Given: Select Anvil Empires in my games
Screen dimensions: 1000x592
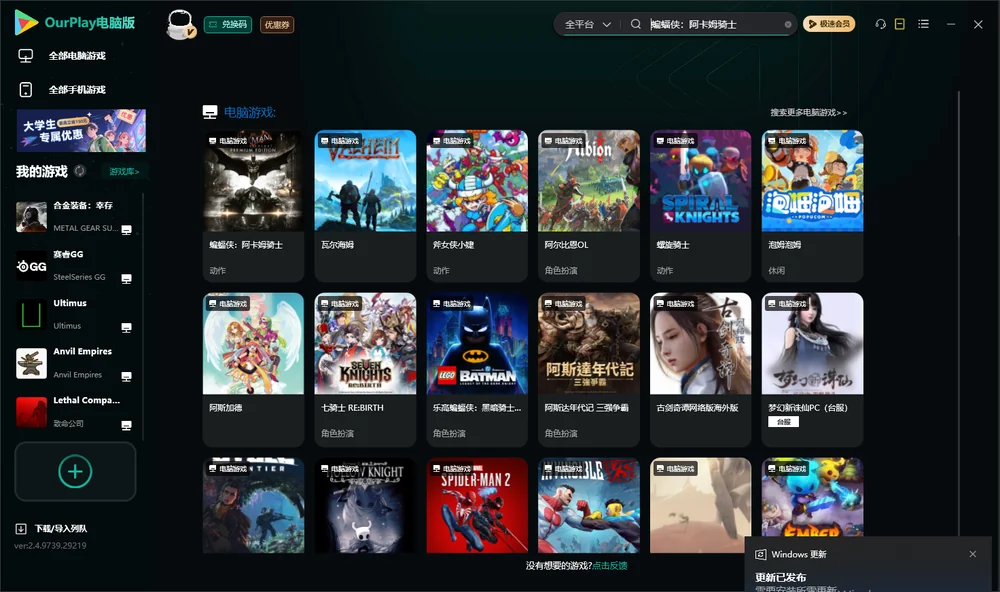Looking at the screenshot, I should (75, 363).
